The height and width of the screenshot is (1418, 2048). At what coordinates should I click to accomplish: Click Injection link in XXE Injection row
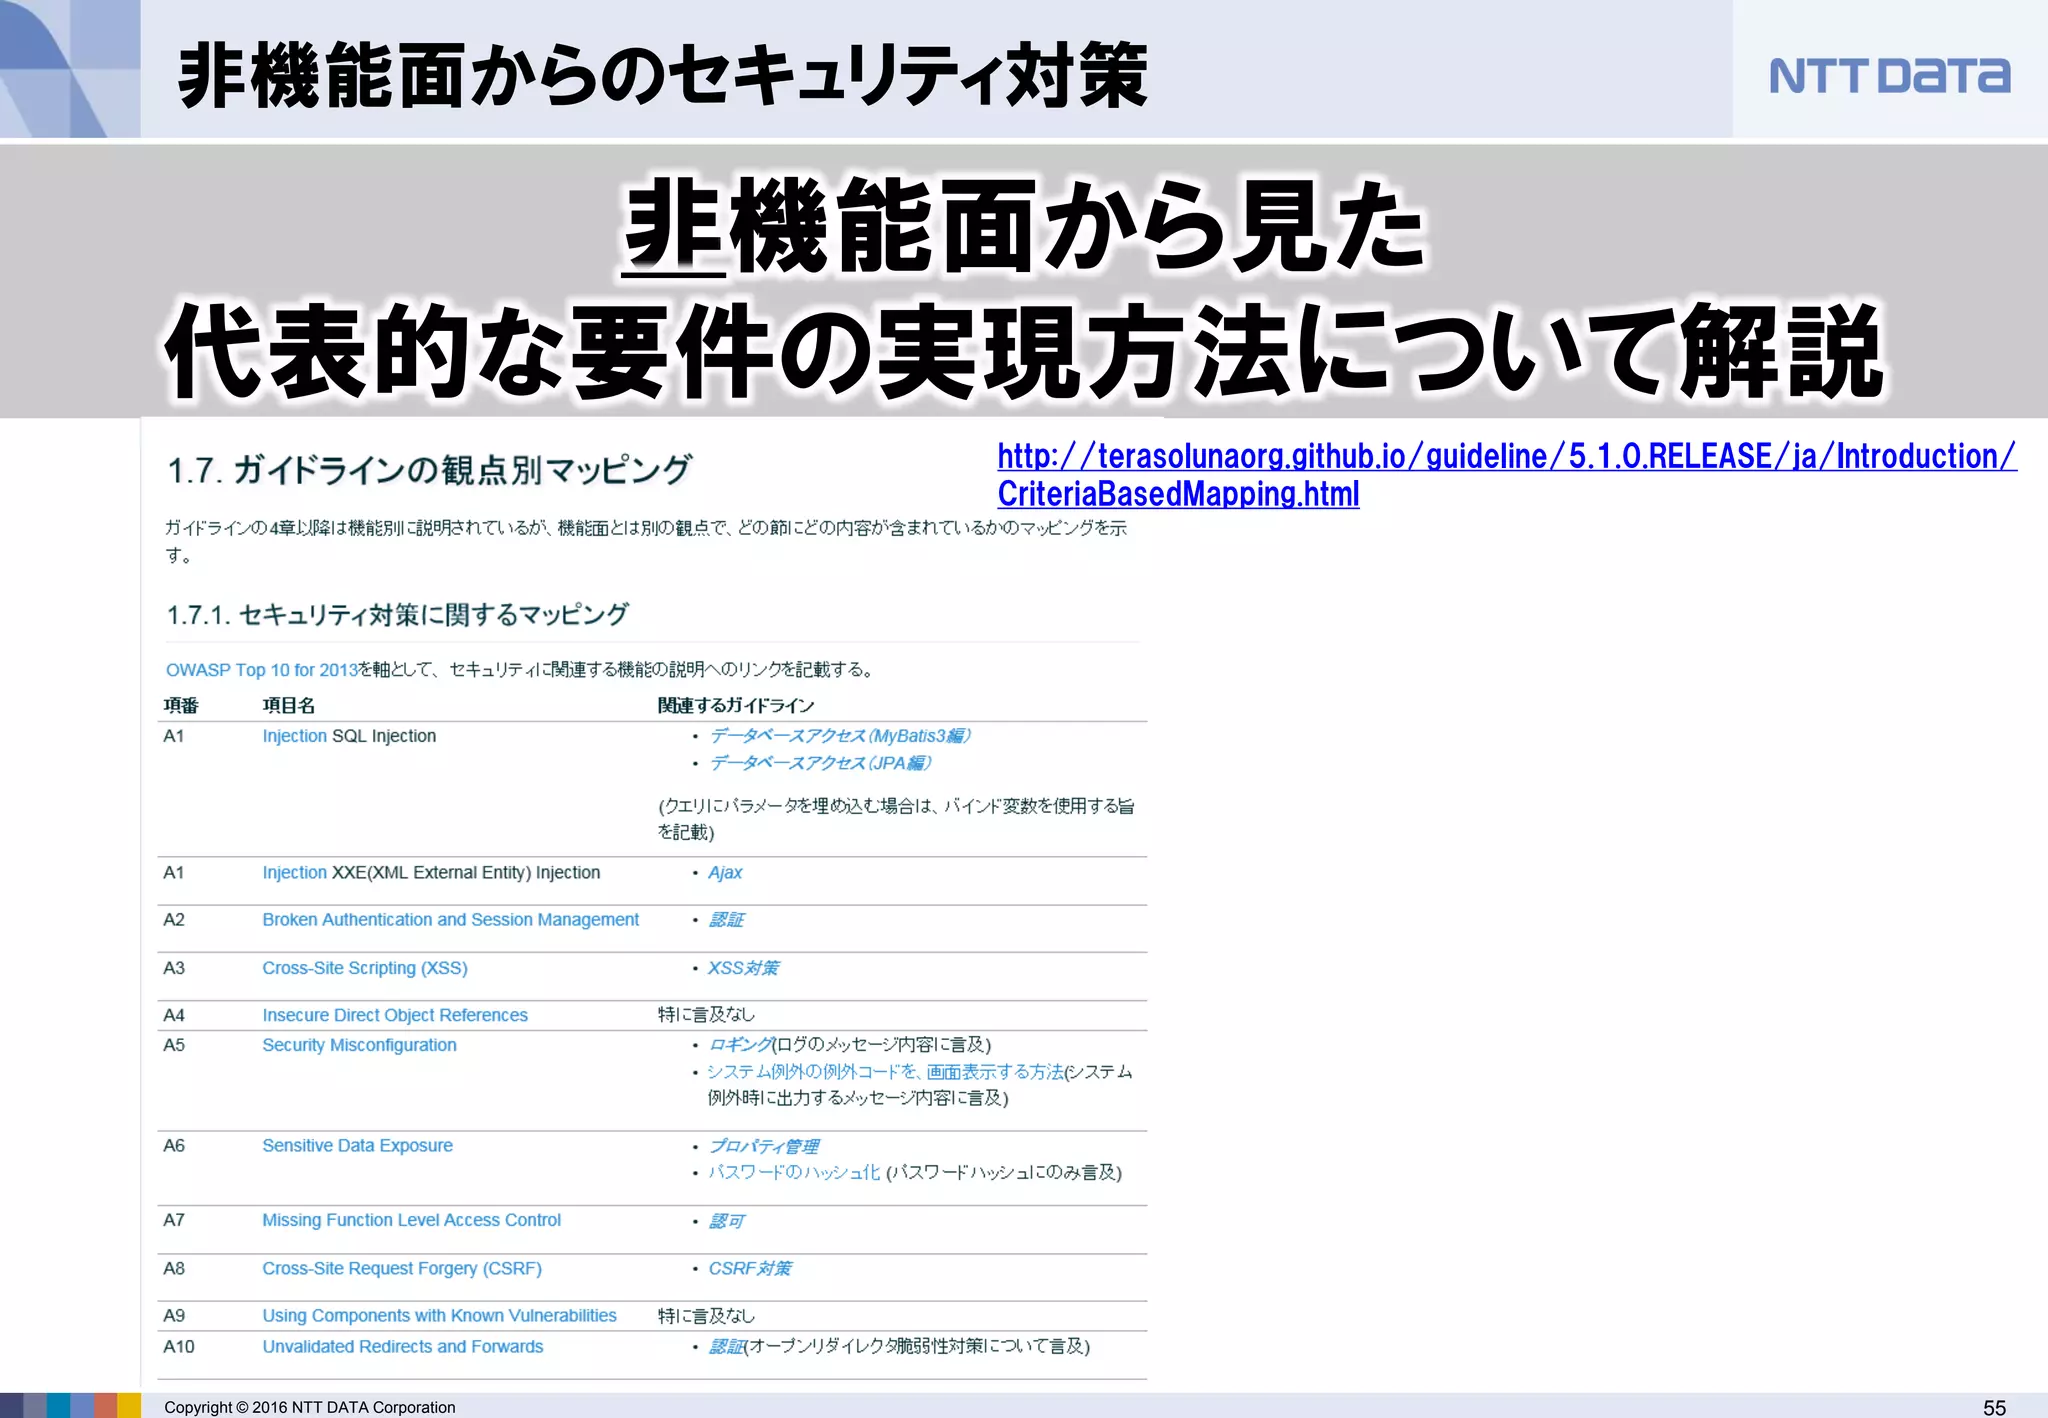(x=294, y=873)
